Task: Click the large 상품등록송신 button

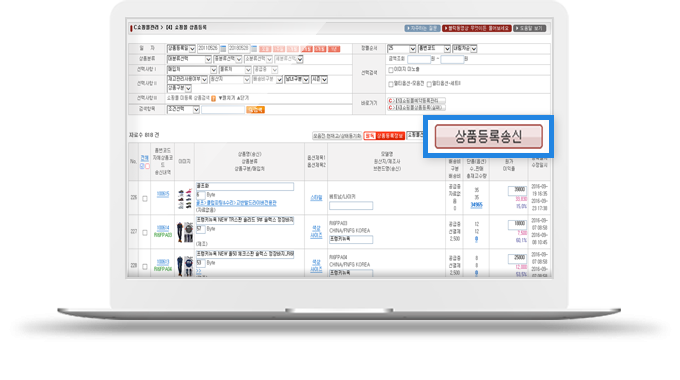Action: (489, 137)
